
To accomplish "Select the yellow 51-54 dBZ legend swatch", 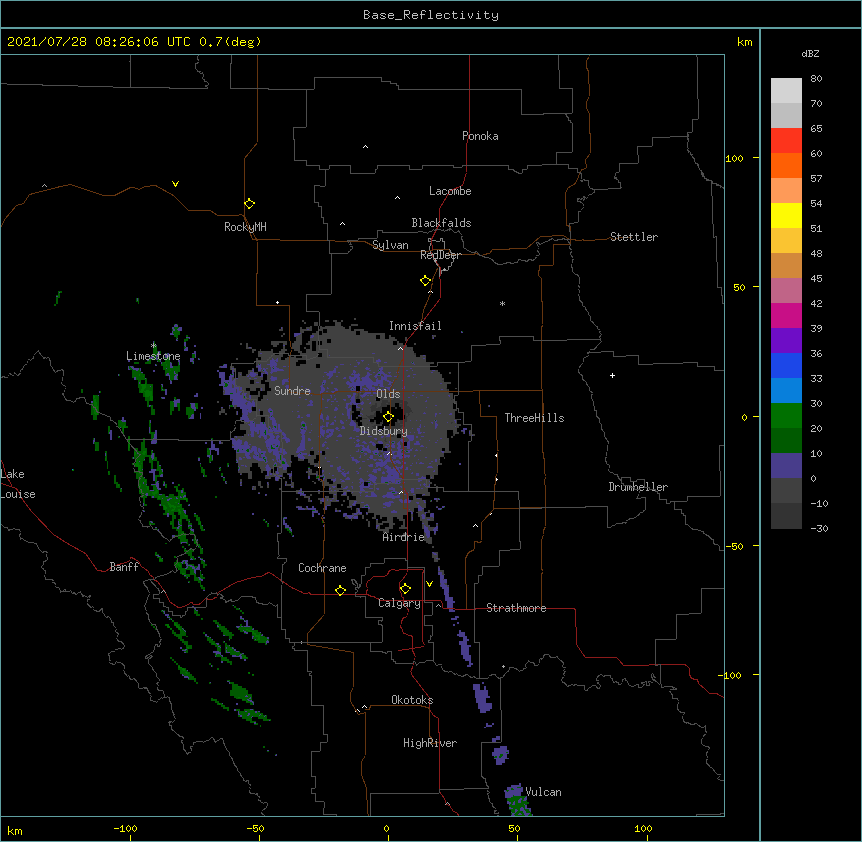I will click(786, 215).
